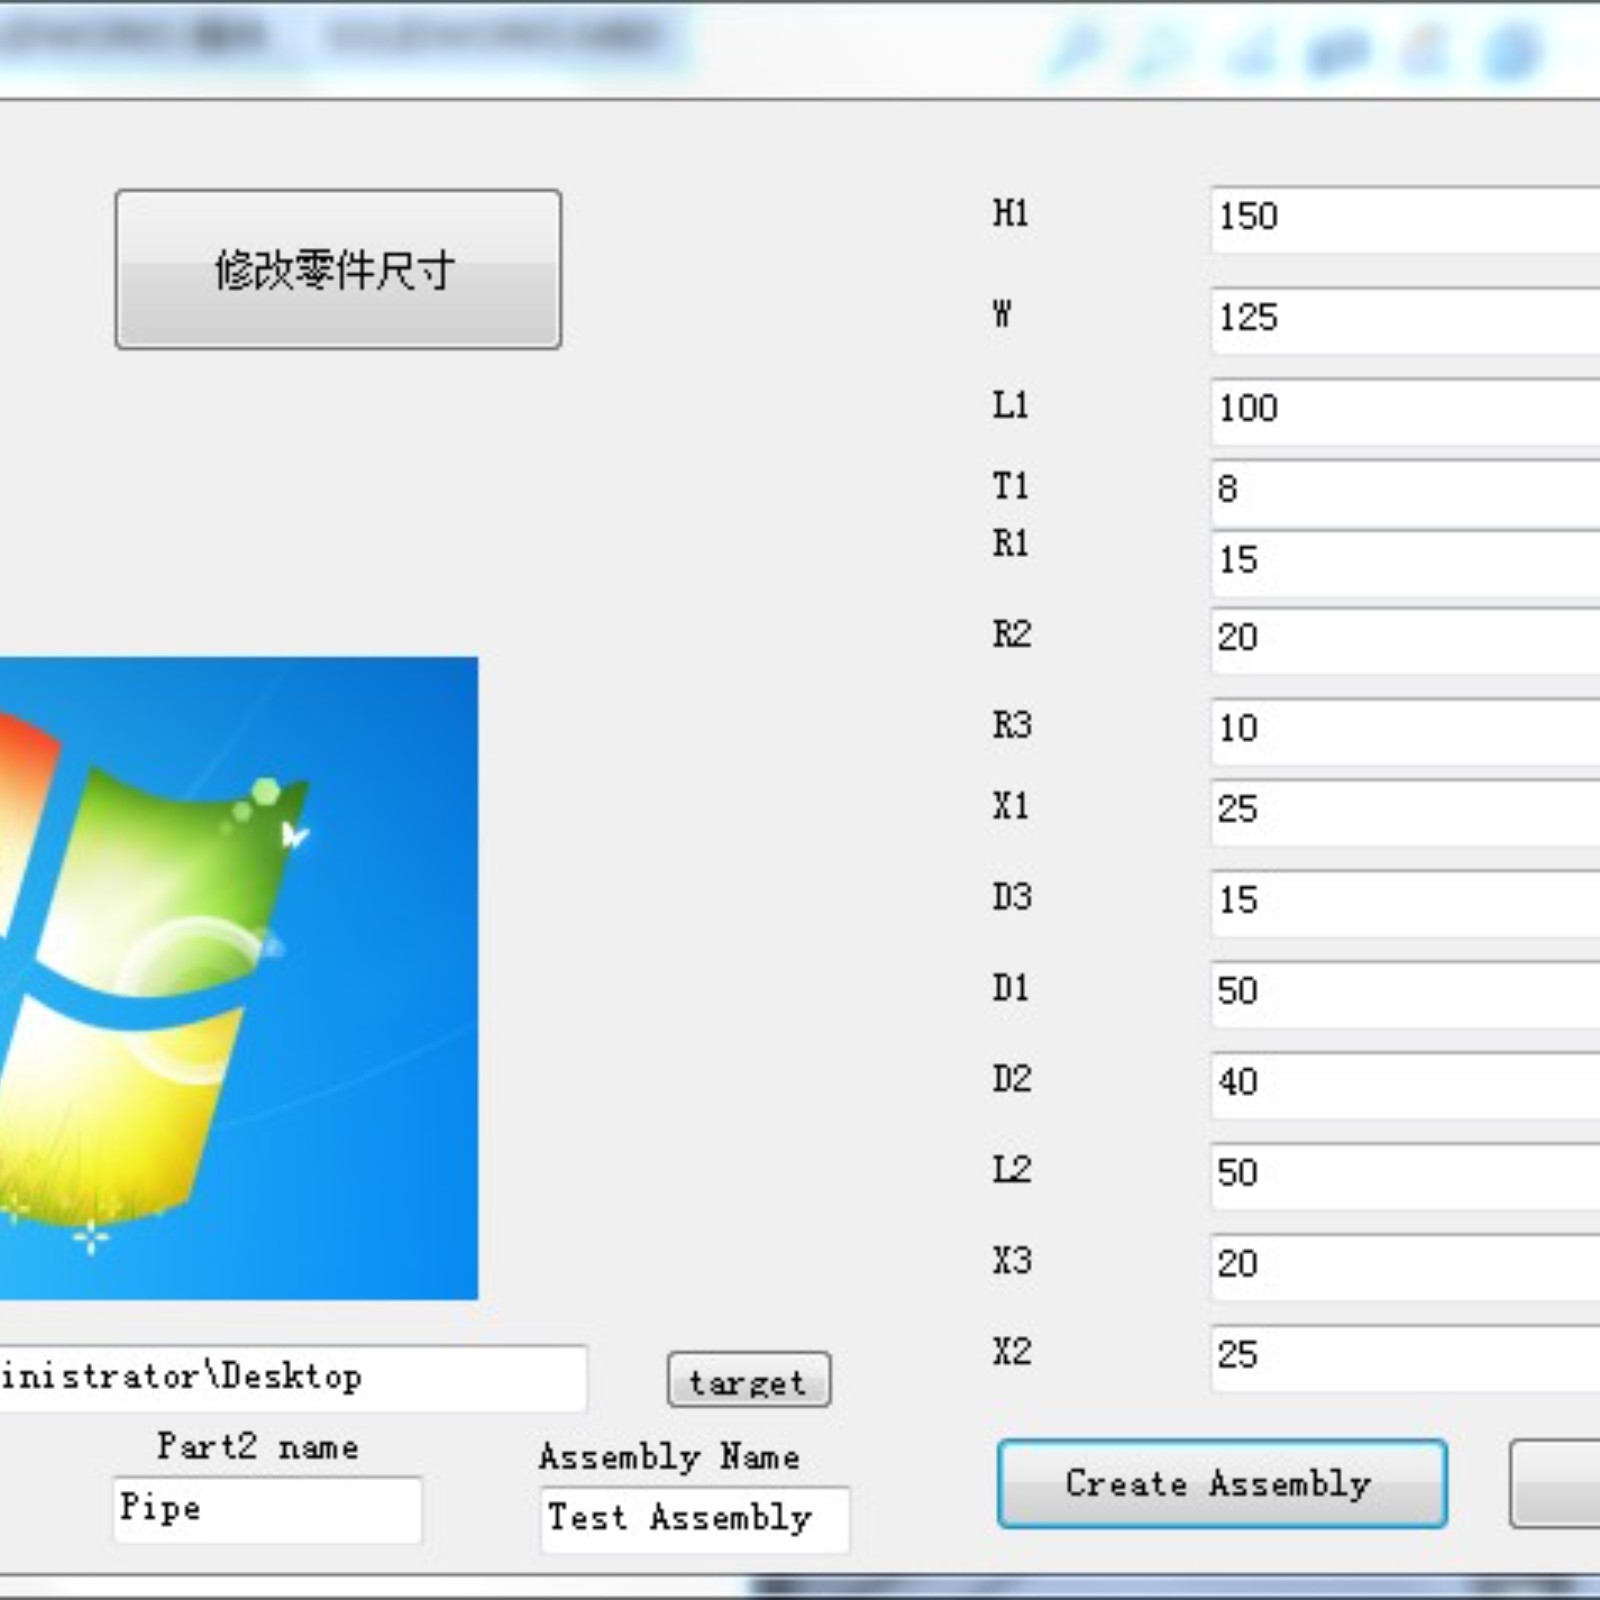
Task: Select the X3 field showing 20
Action: (1400, 1265)
